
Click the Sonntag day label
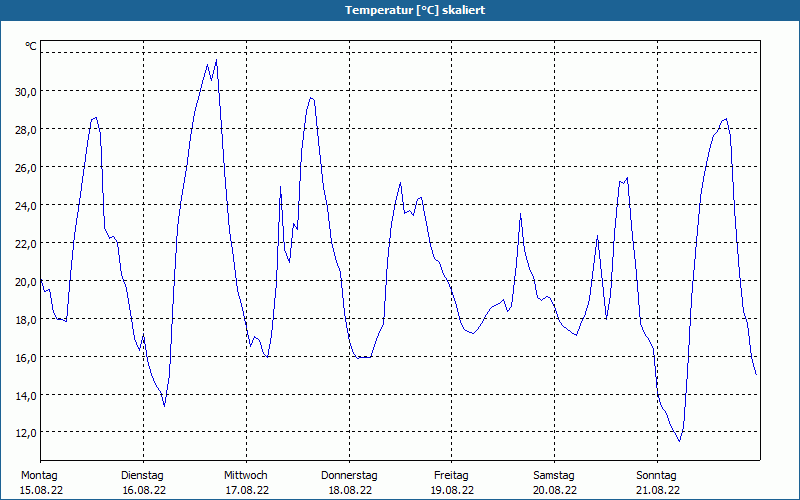point(657,476)
